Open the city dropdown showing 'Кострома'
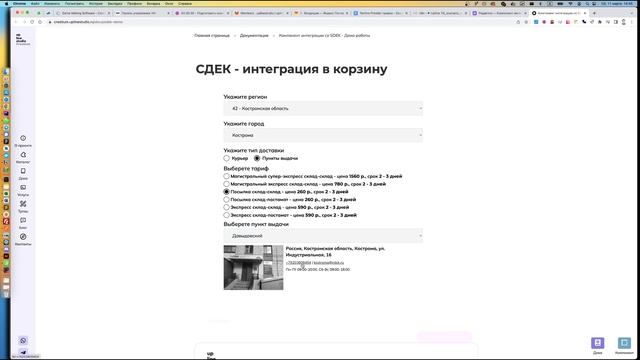Viewport: 640px width, 360px height. (323, 135)
